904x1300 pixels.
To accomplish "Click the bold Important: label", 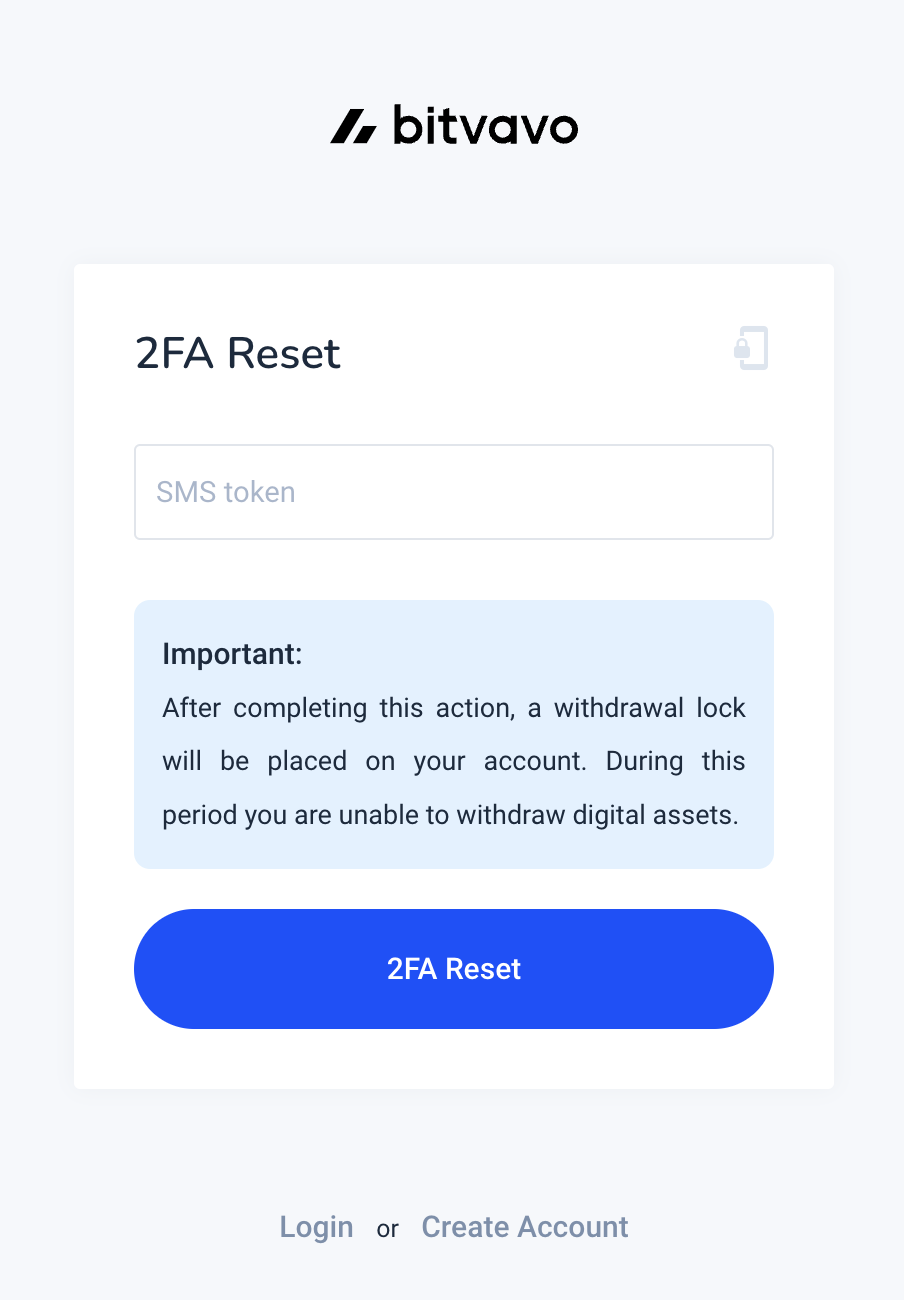I will pos(232,655).
